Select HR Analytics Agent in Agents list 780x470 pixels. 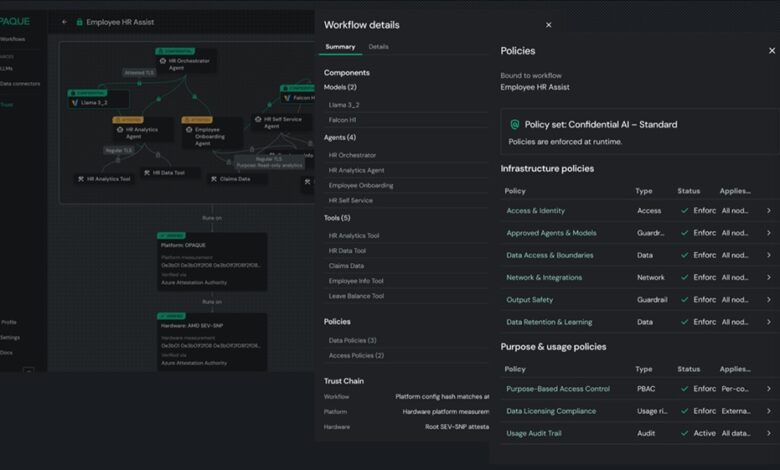coord(356,170)
